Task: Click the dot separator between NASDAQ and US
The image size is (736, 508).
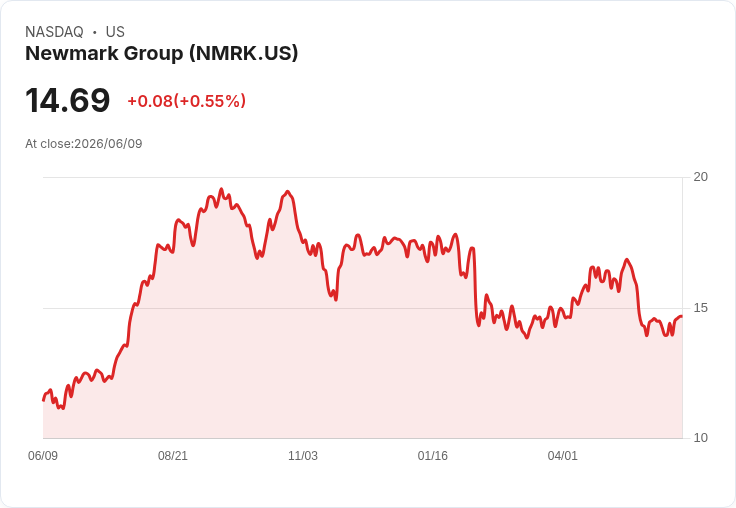Action: click(95, 32)
